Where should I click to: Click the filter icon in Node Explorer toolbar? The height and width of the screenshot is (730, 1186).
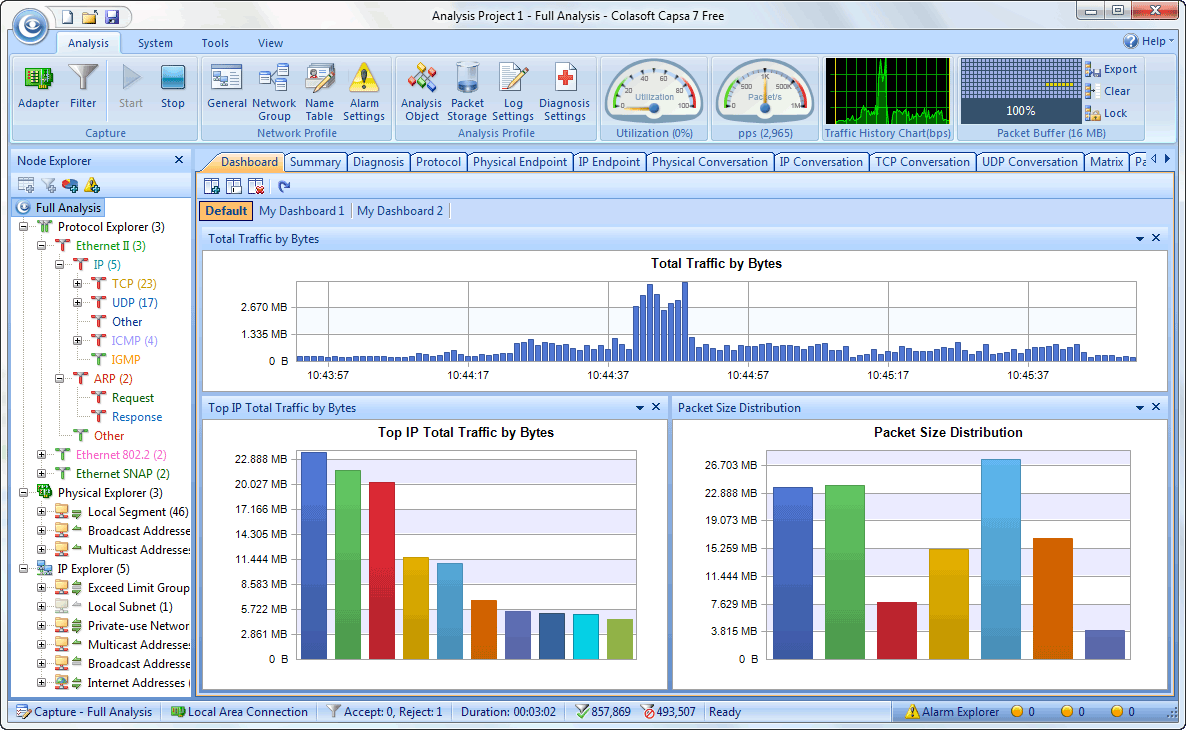tap(48, 185)
